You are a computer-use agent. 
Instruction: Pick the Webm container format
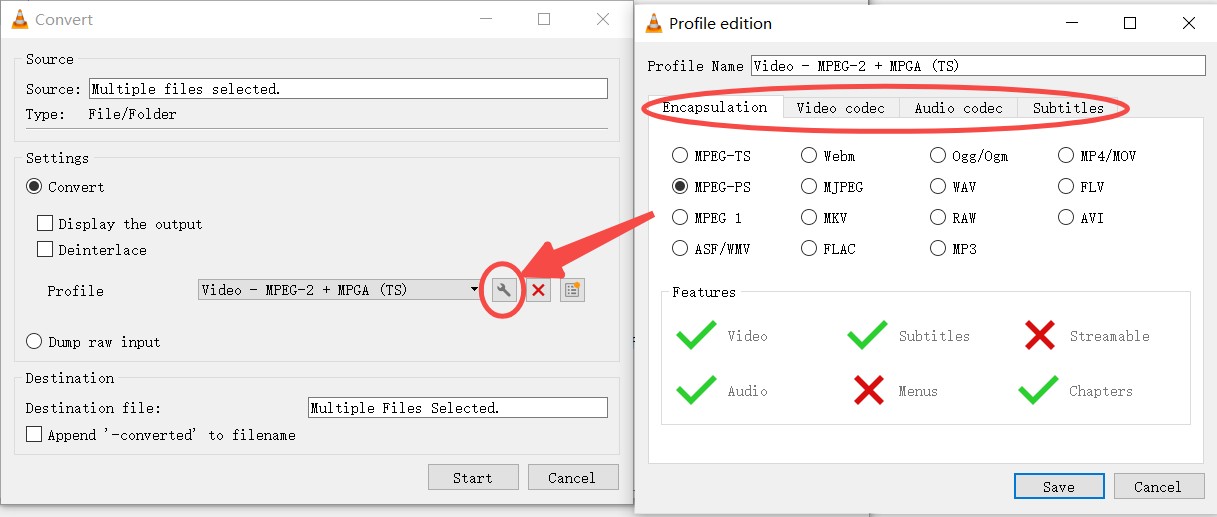[x=809, y=156]
